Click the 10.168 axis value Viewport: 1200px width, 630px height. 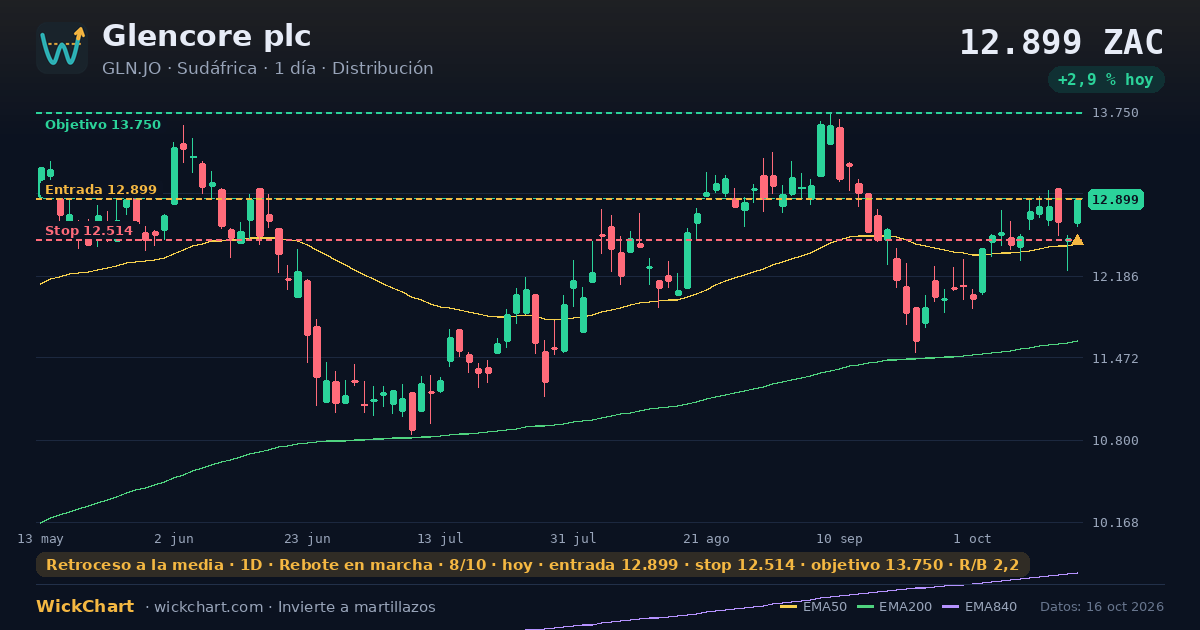[1114, 522]
